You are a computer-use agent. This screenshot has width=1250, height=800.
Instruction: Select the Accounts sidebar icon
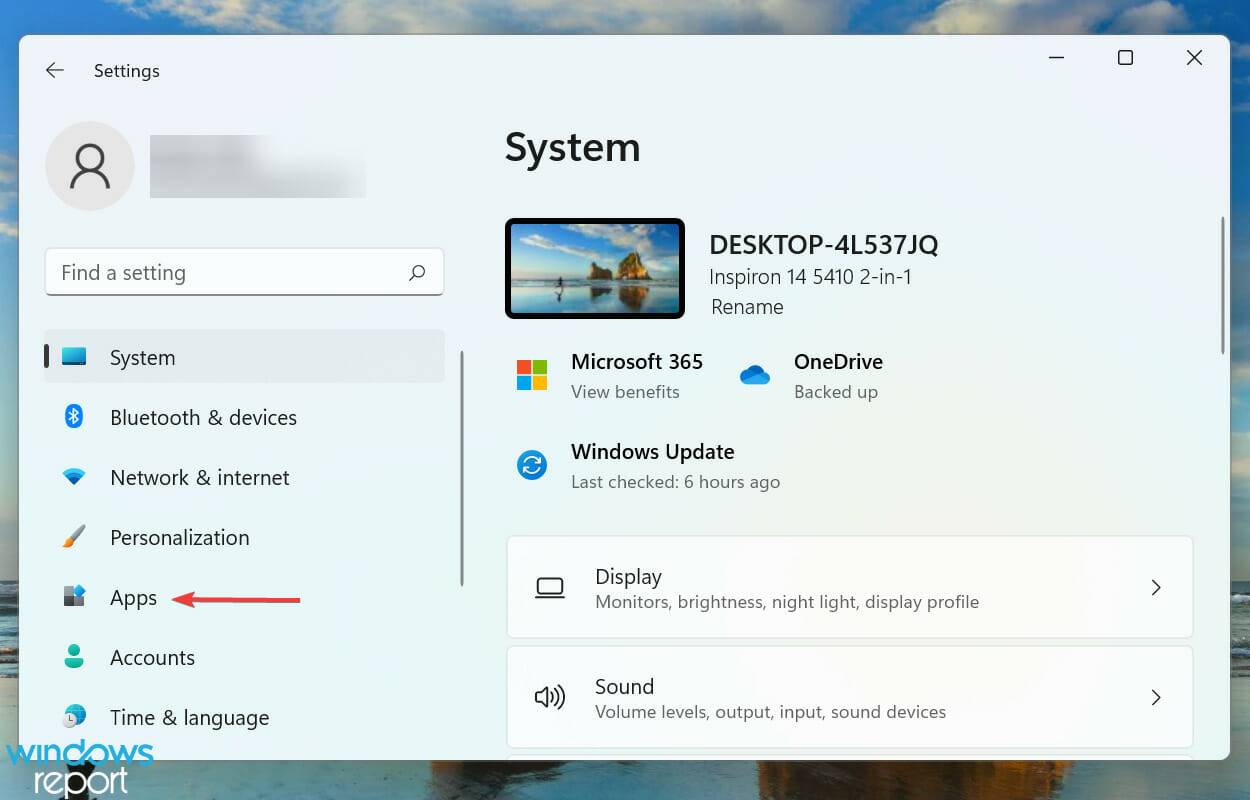click(74, 657)
